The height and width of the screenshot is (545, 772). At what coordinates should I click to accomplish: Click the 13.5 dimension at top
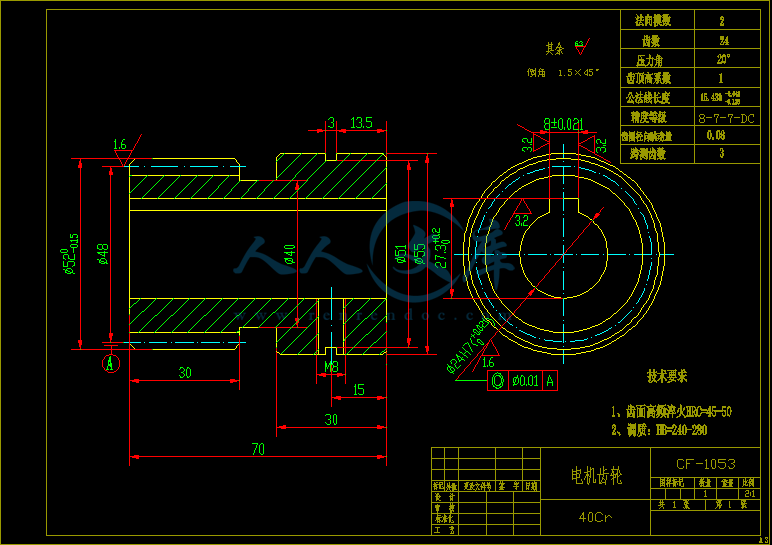tap(361, 123)
